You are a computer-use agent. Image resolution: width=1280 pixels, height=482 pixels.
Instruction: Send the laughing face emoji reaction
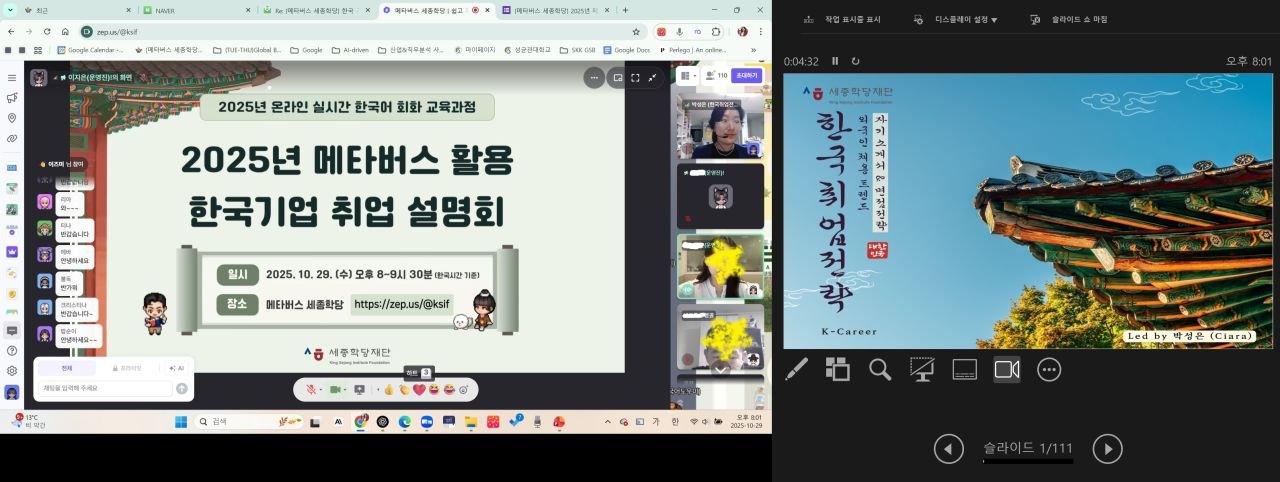[x=434, y=389]
